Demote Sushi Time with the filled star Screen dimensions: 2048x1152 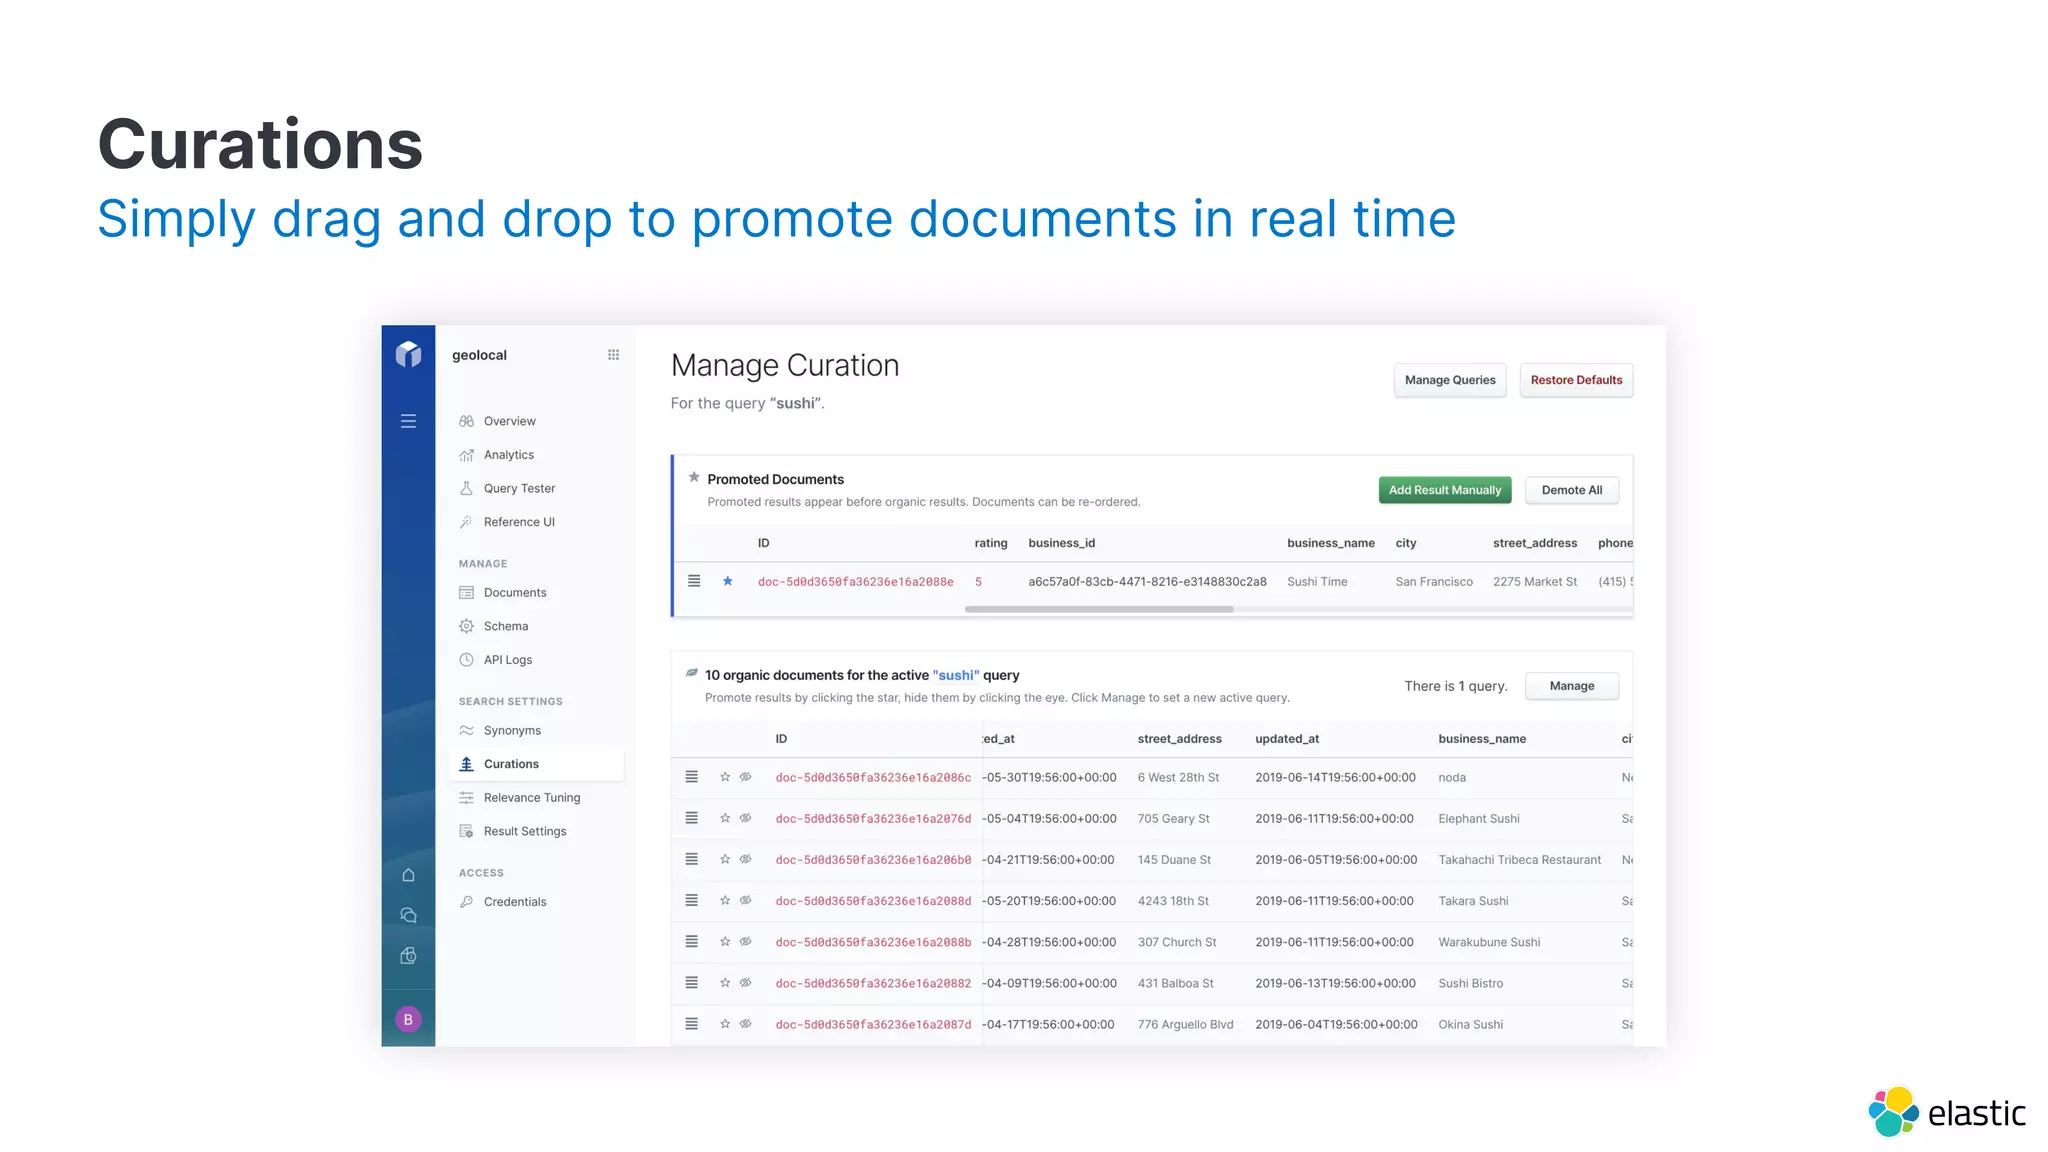pyautogui.click(x=728, y=581)
